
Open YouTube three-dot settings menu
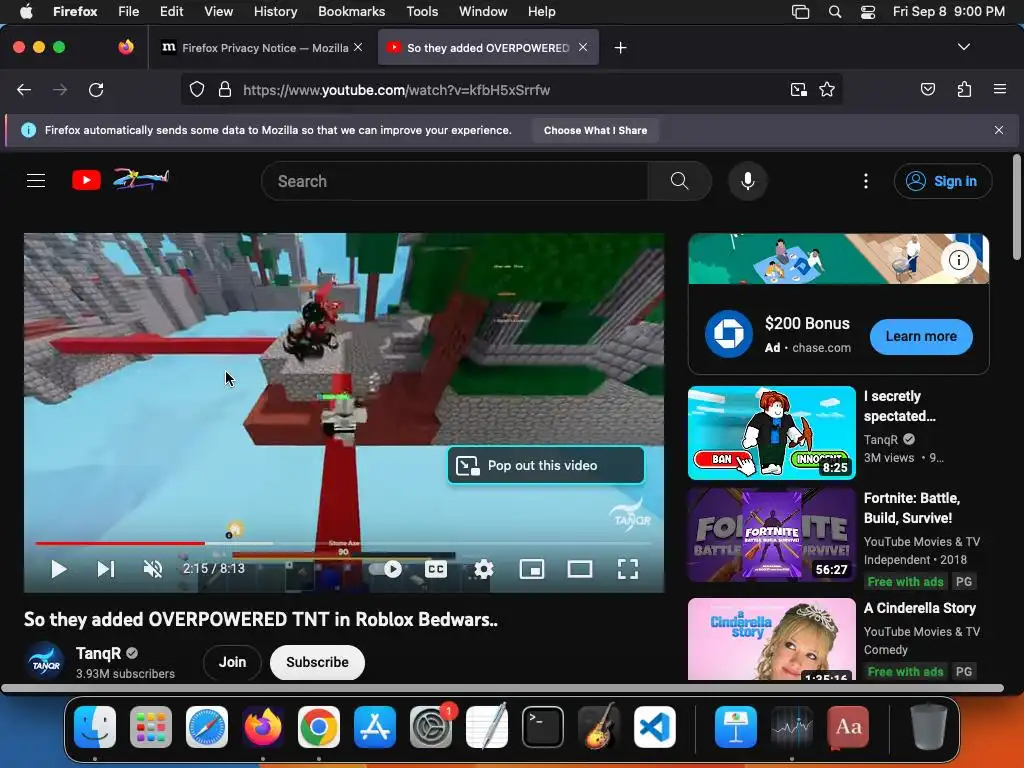tap(866, 181)
